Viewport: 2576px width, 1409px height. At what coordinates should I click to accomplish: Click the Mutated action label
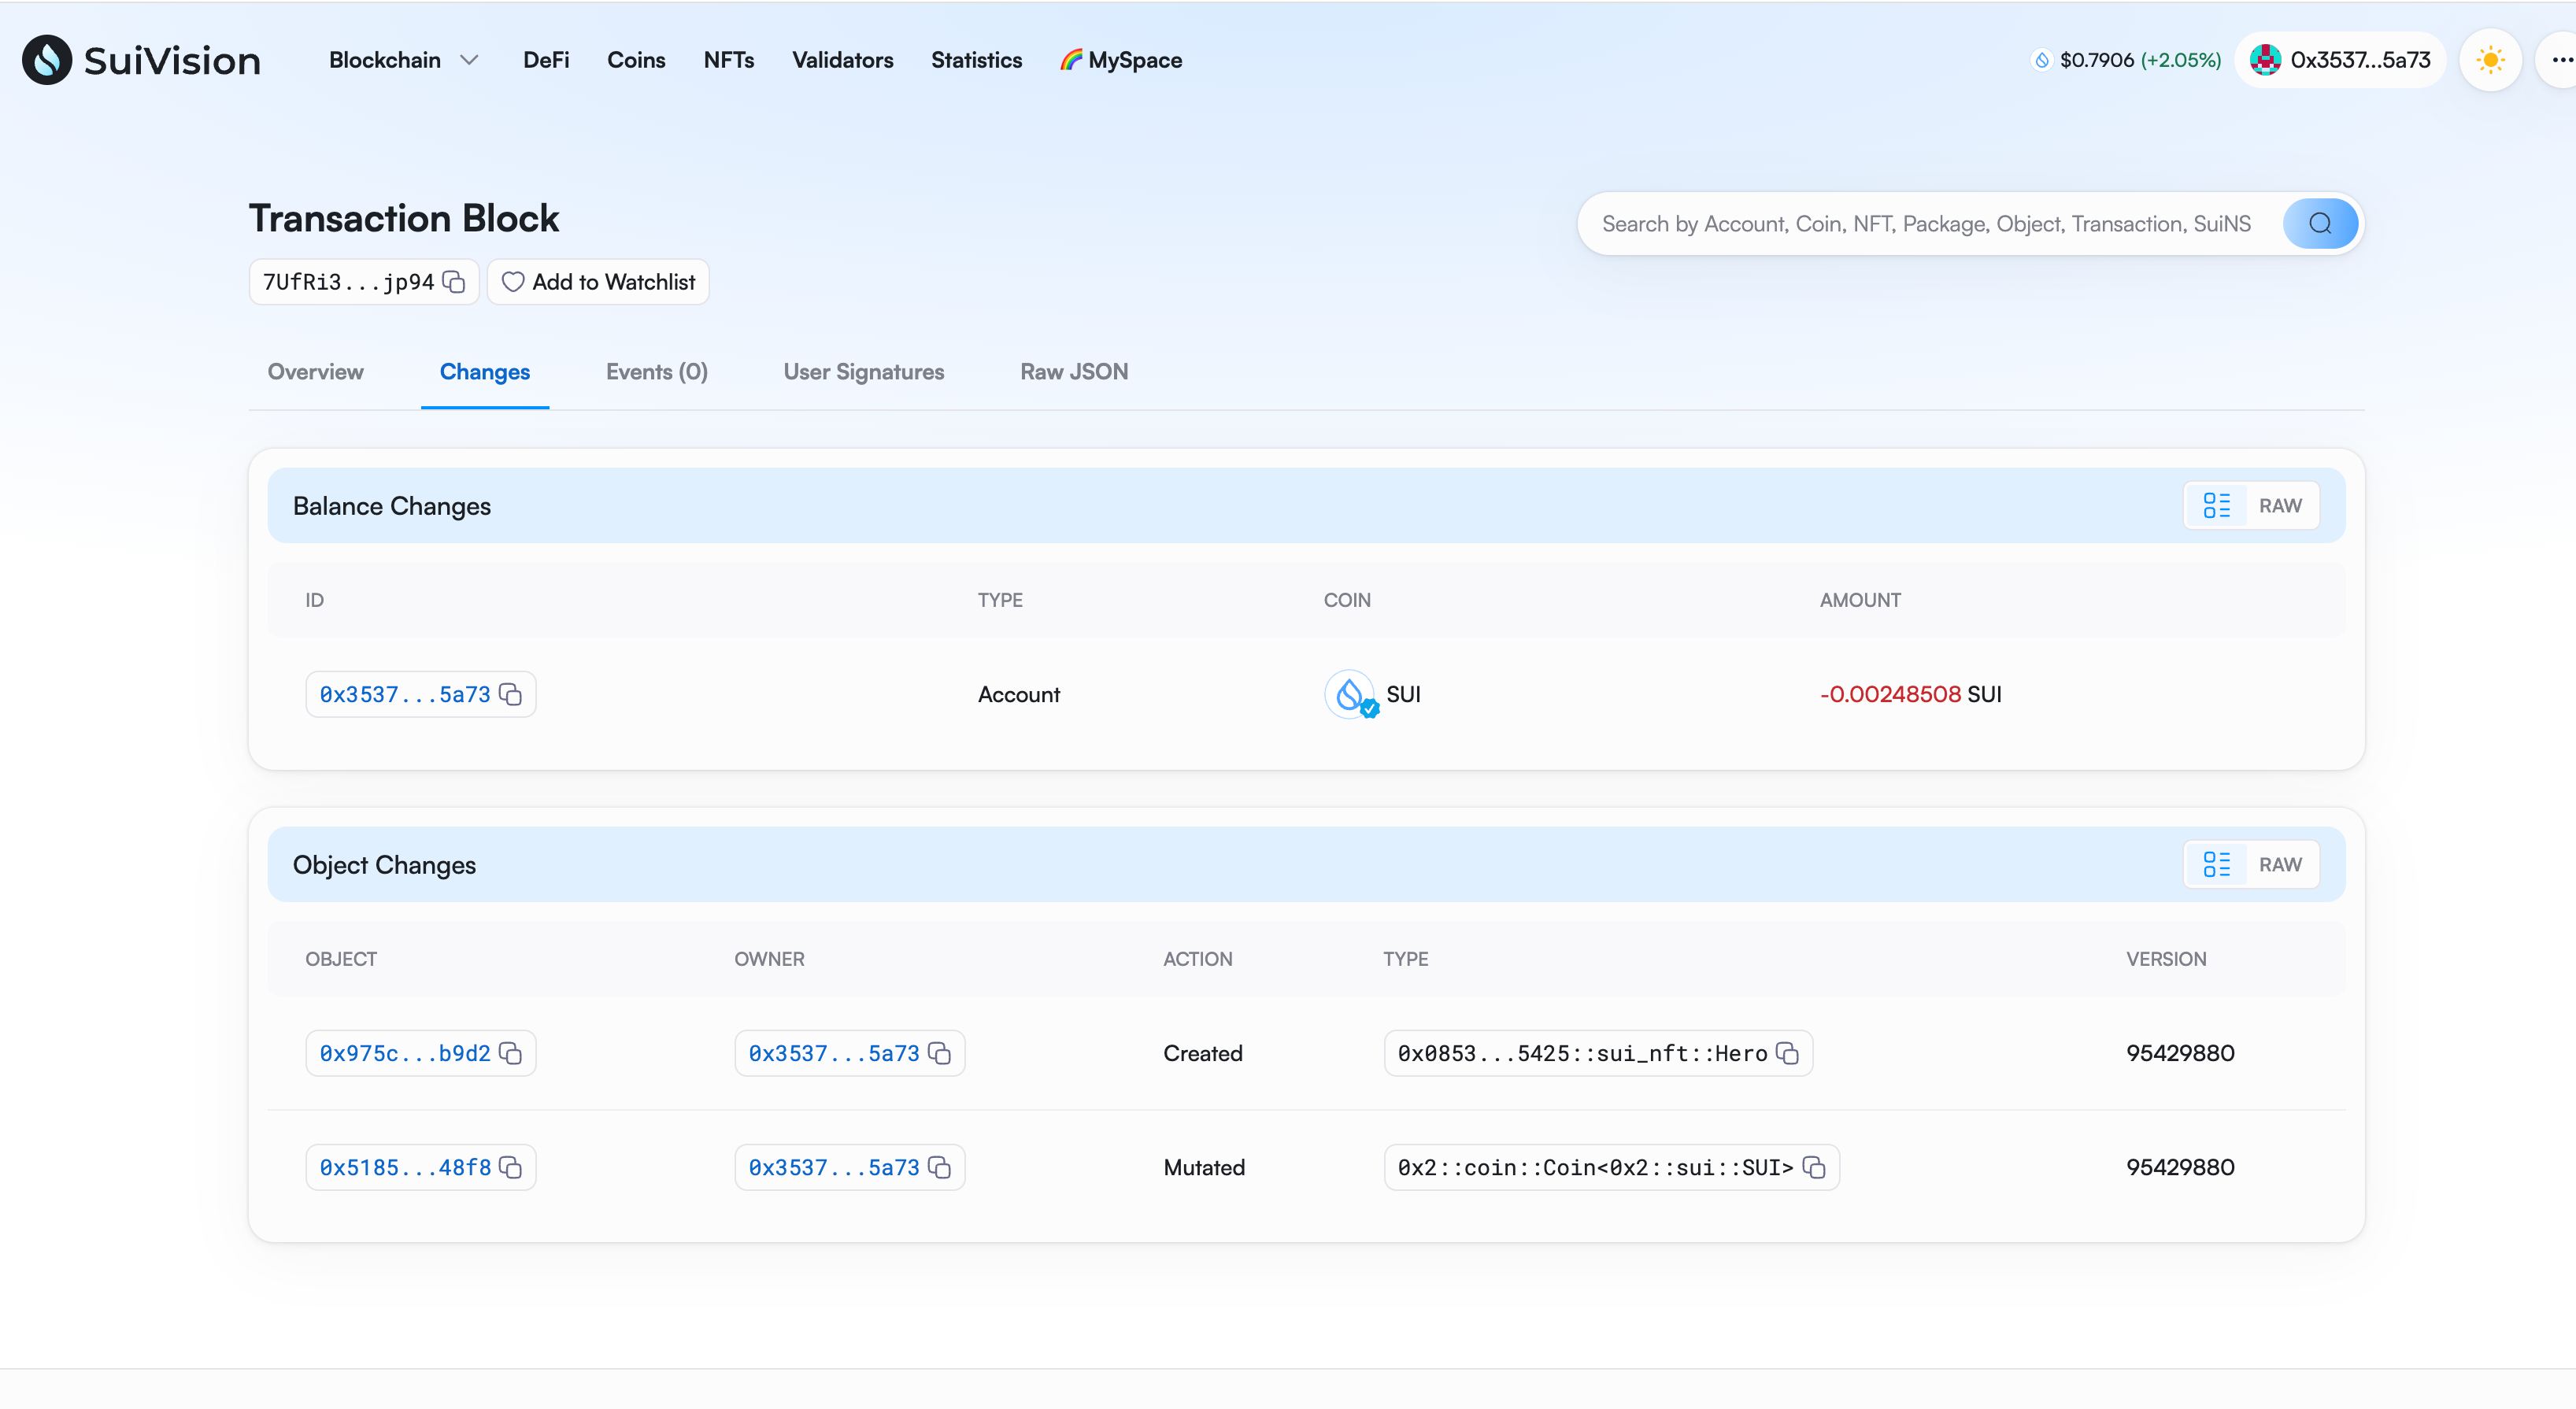(1204, 1167)
